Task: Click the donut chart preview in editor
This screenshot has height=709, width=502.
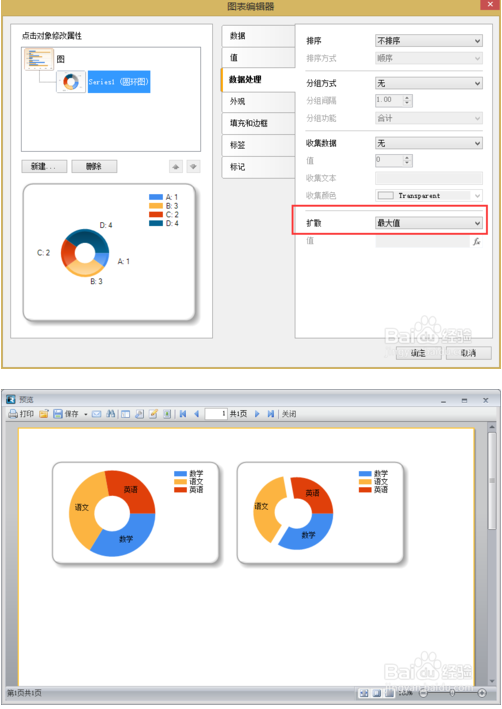Action: [x=85, y=253]
